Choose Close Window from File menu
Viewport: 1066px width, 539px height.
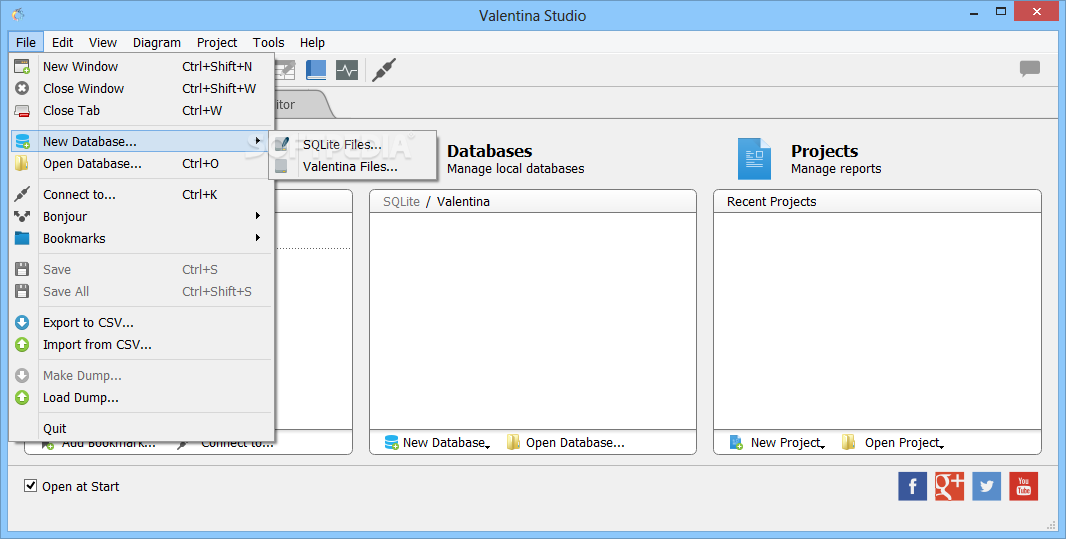point(142,88)
